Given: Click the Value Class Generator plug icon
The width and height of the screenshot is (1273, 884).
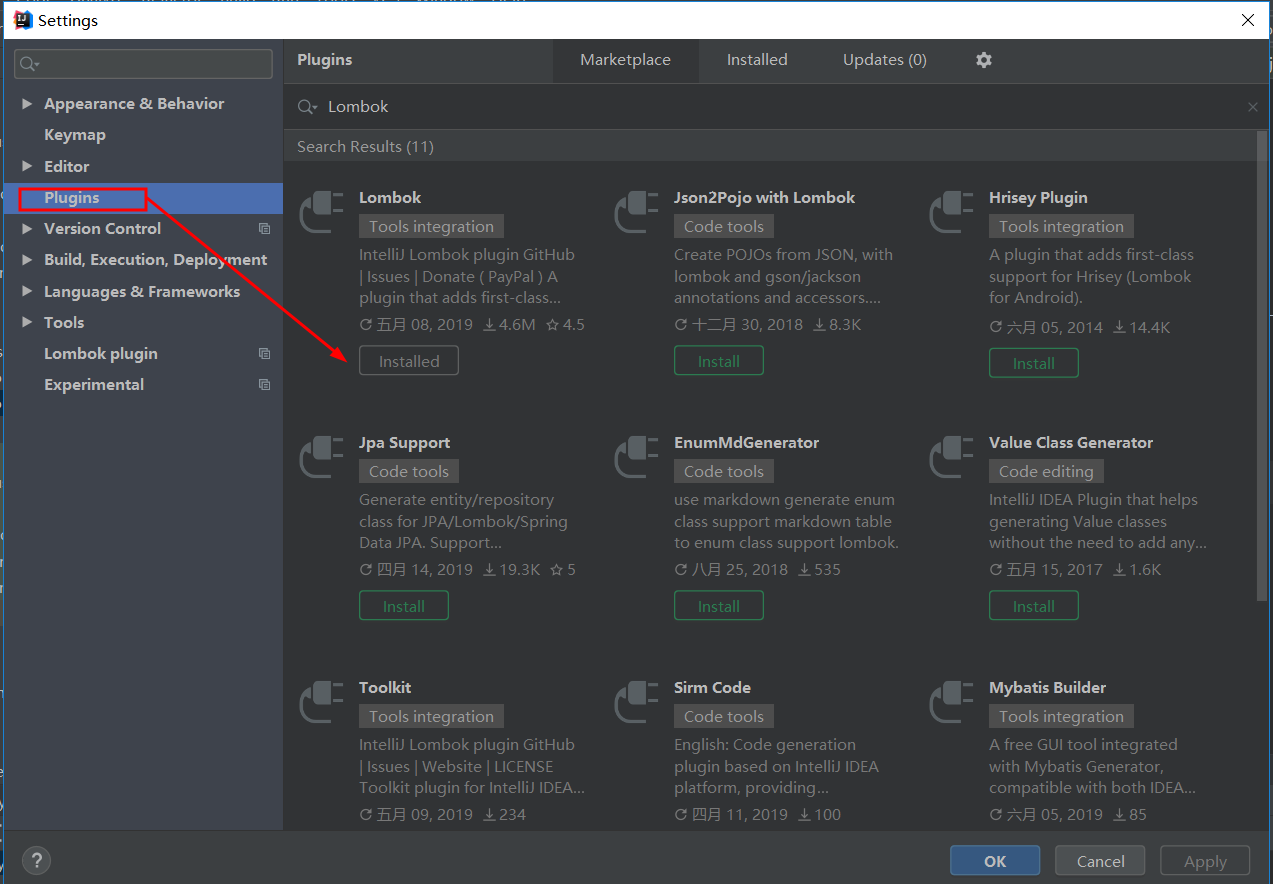Looking at the screenshot, I should [952, 457].
